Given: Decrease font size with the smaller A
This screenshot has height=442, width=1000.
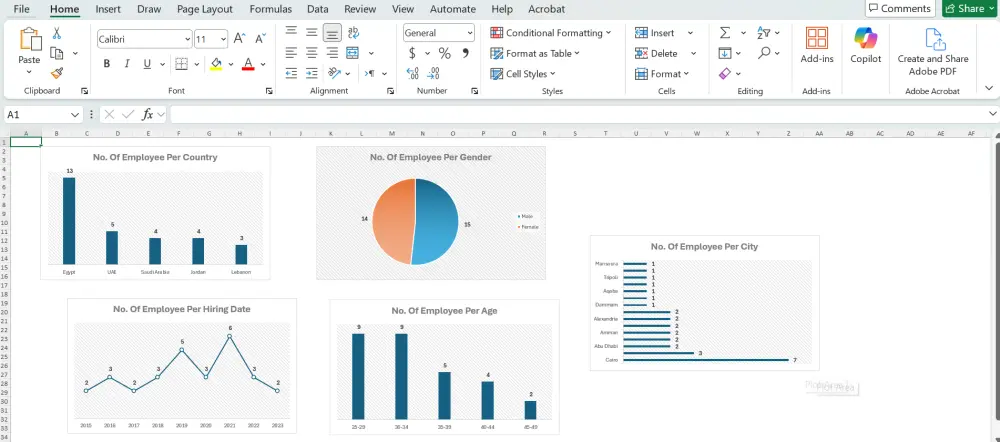Looking at the screenshot, I should point(260,39).
